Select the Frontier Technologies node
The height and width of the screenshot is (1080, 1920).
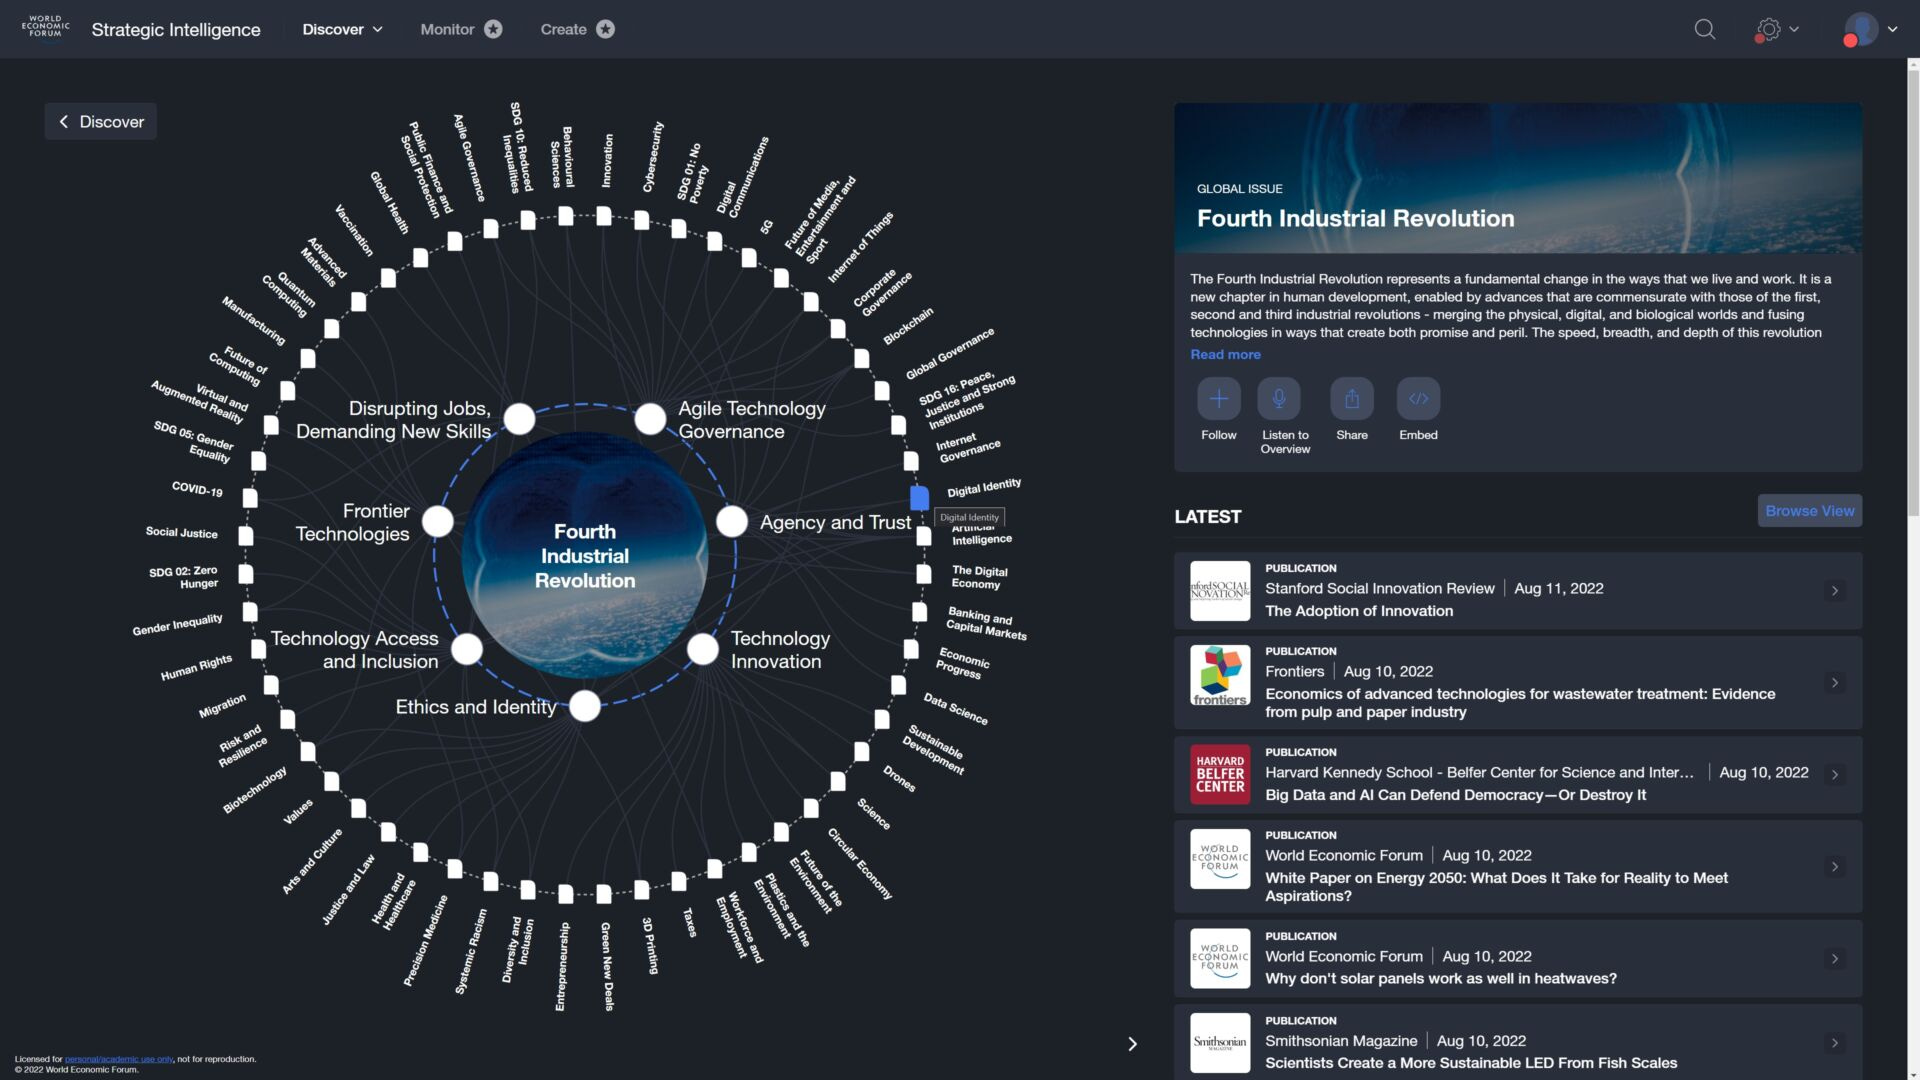pos(438,521)
